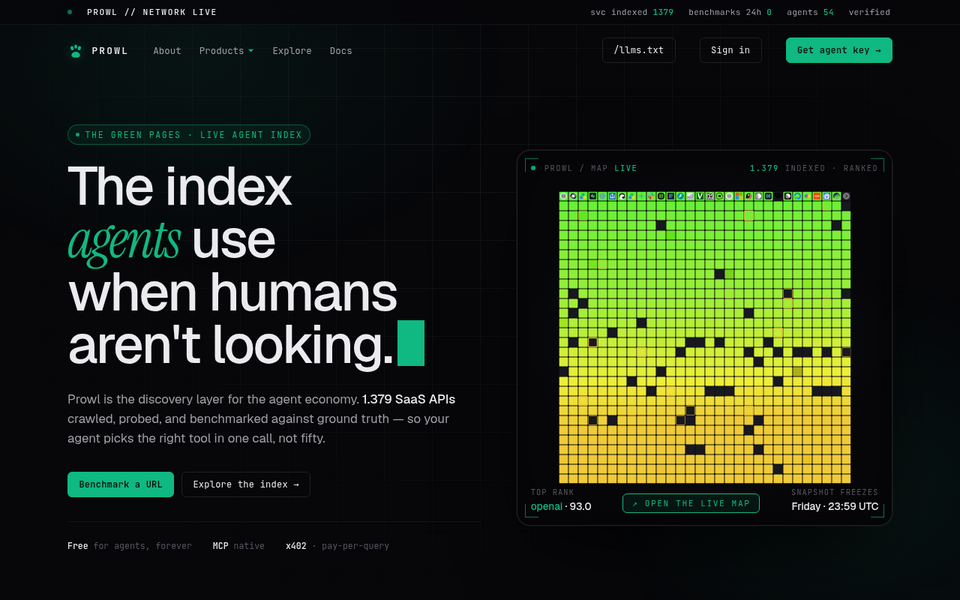
Task: Open the live map button
Action: click(x=691, y=503)
